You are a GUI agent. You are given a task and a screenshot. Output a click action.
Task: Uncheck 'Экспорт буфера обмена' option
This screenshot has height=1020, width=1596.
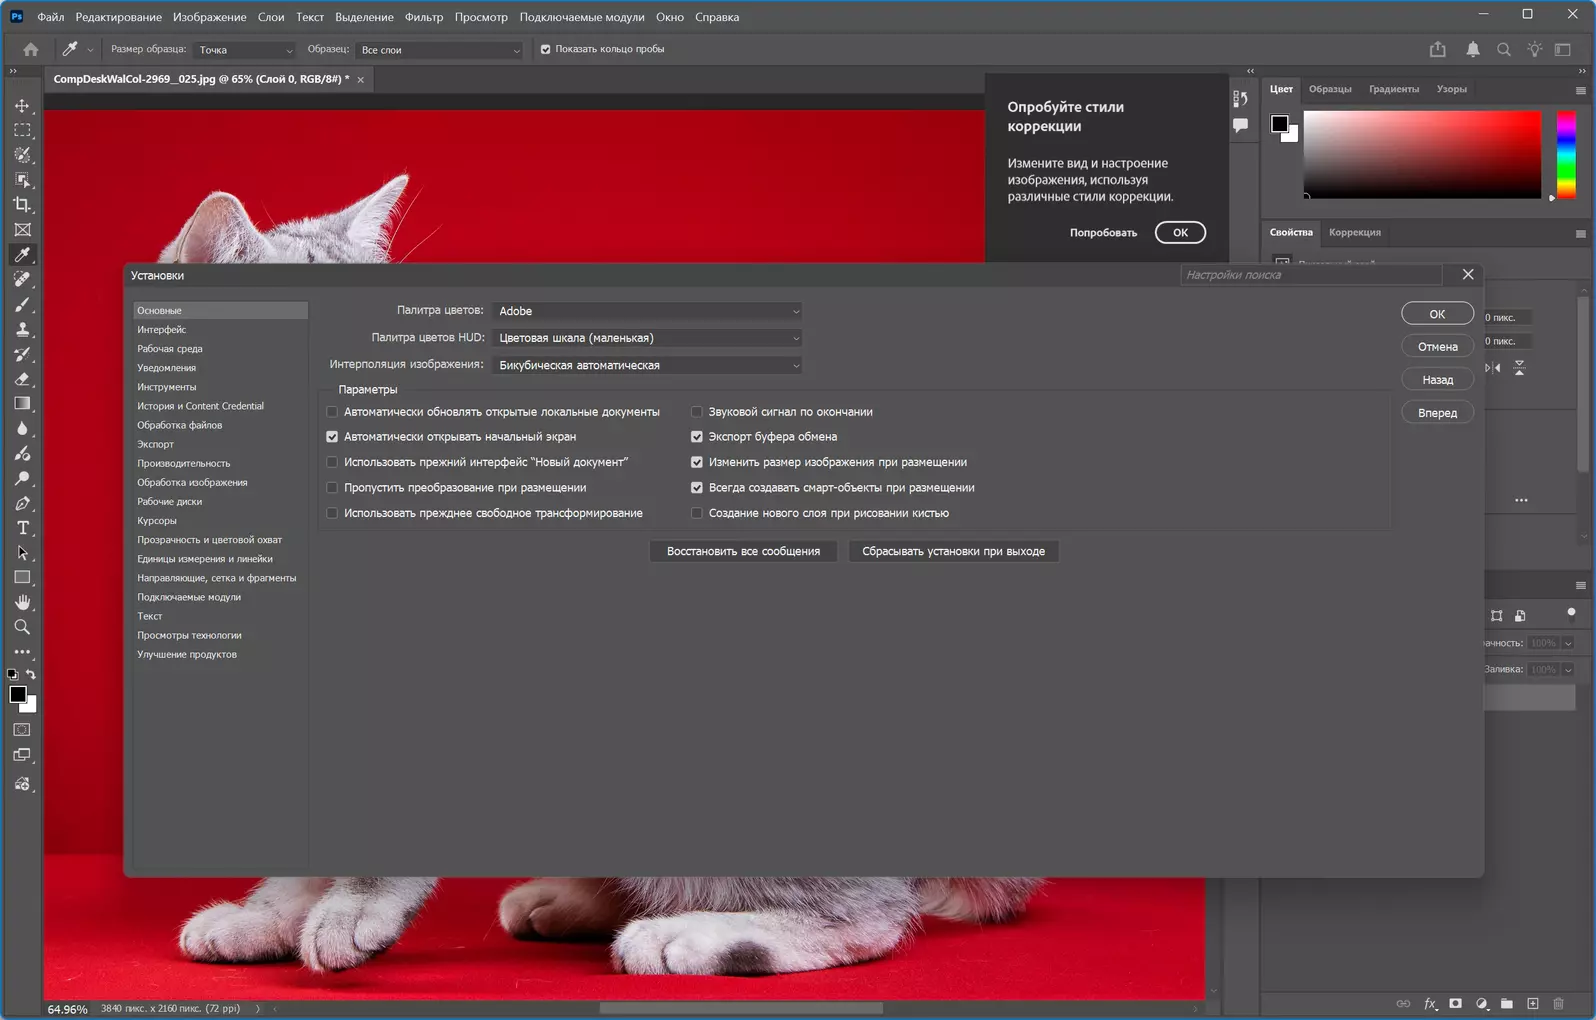click(697, 437)
